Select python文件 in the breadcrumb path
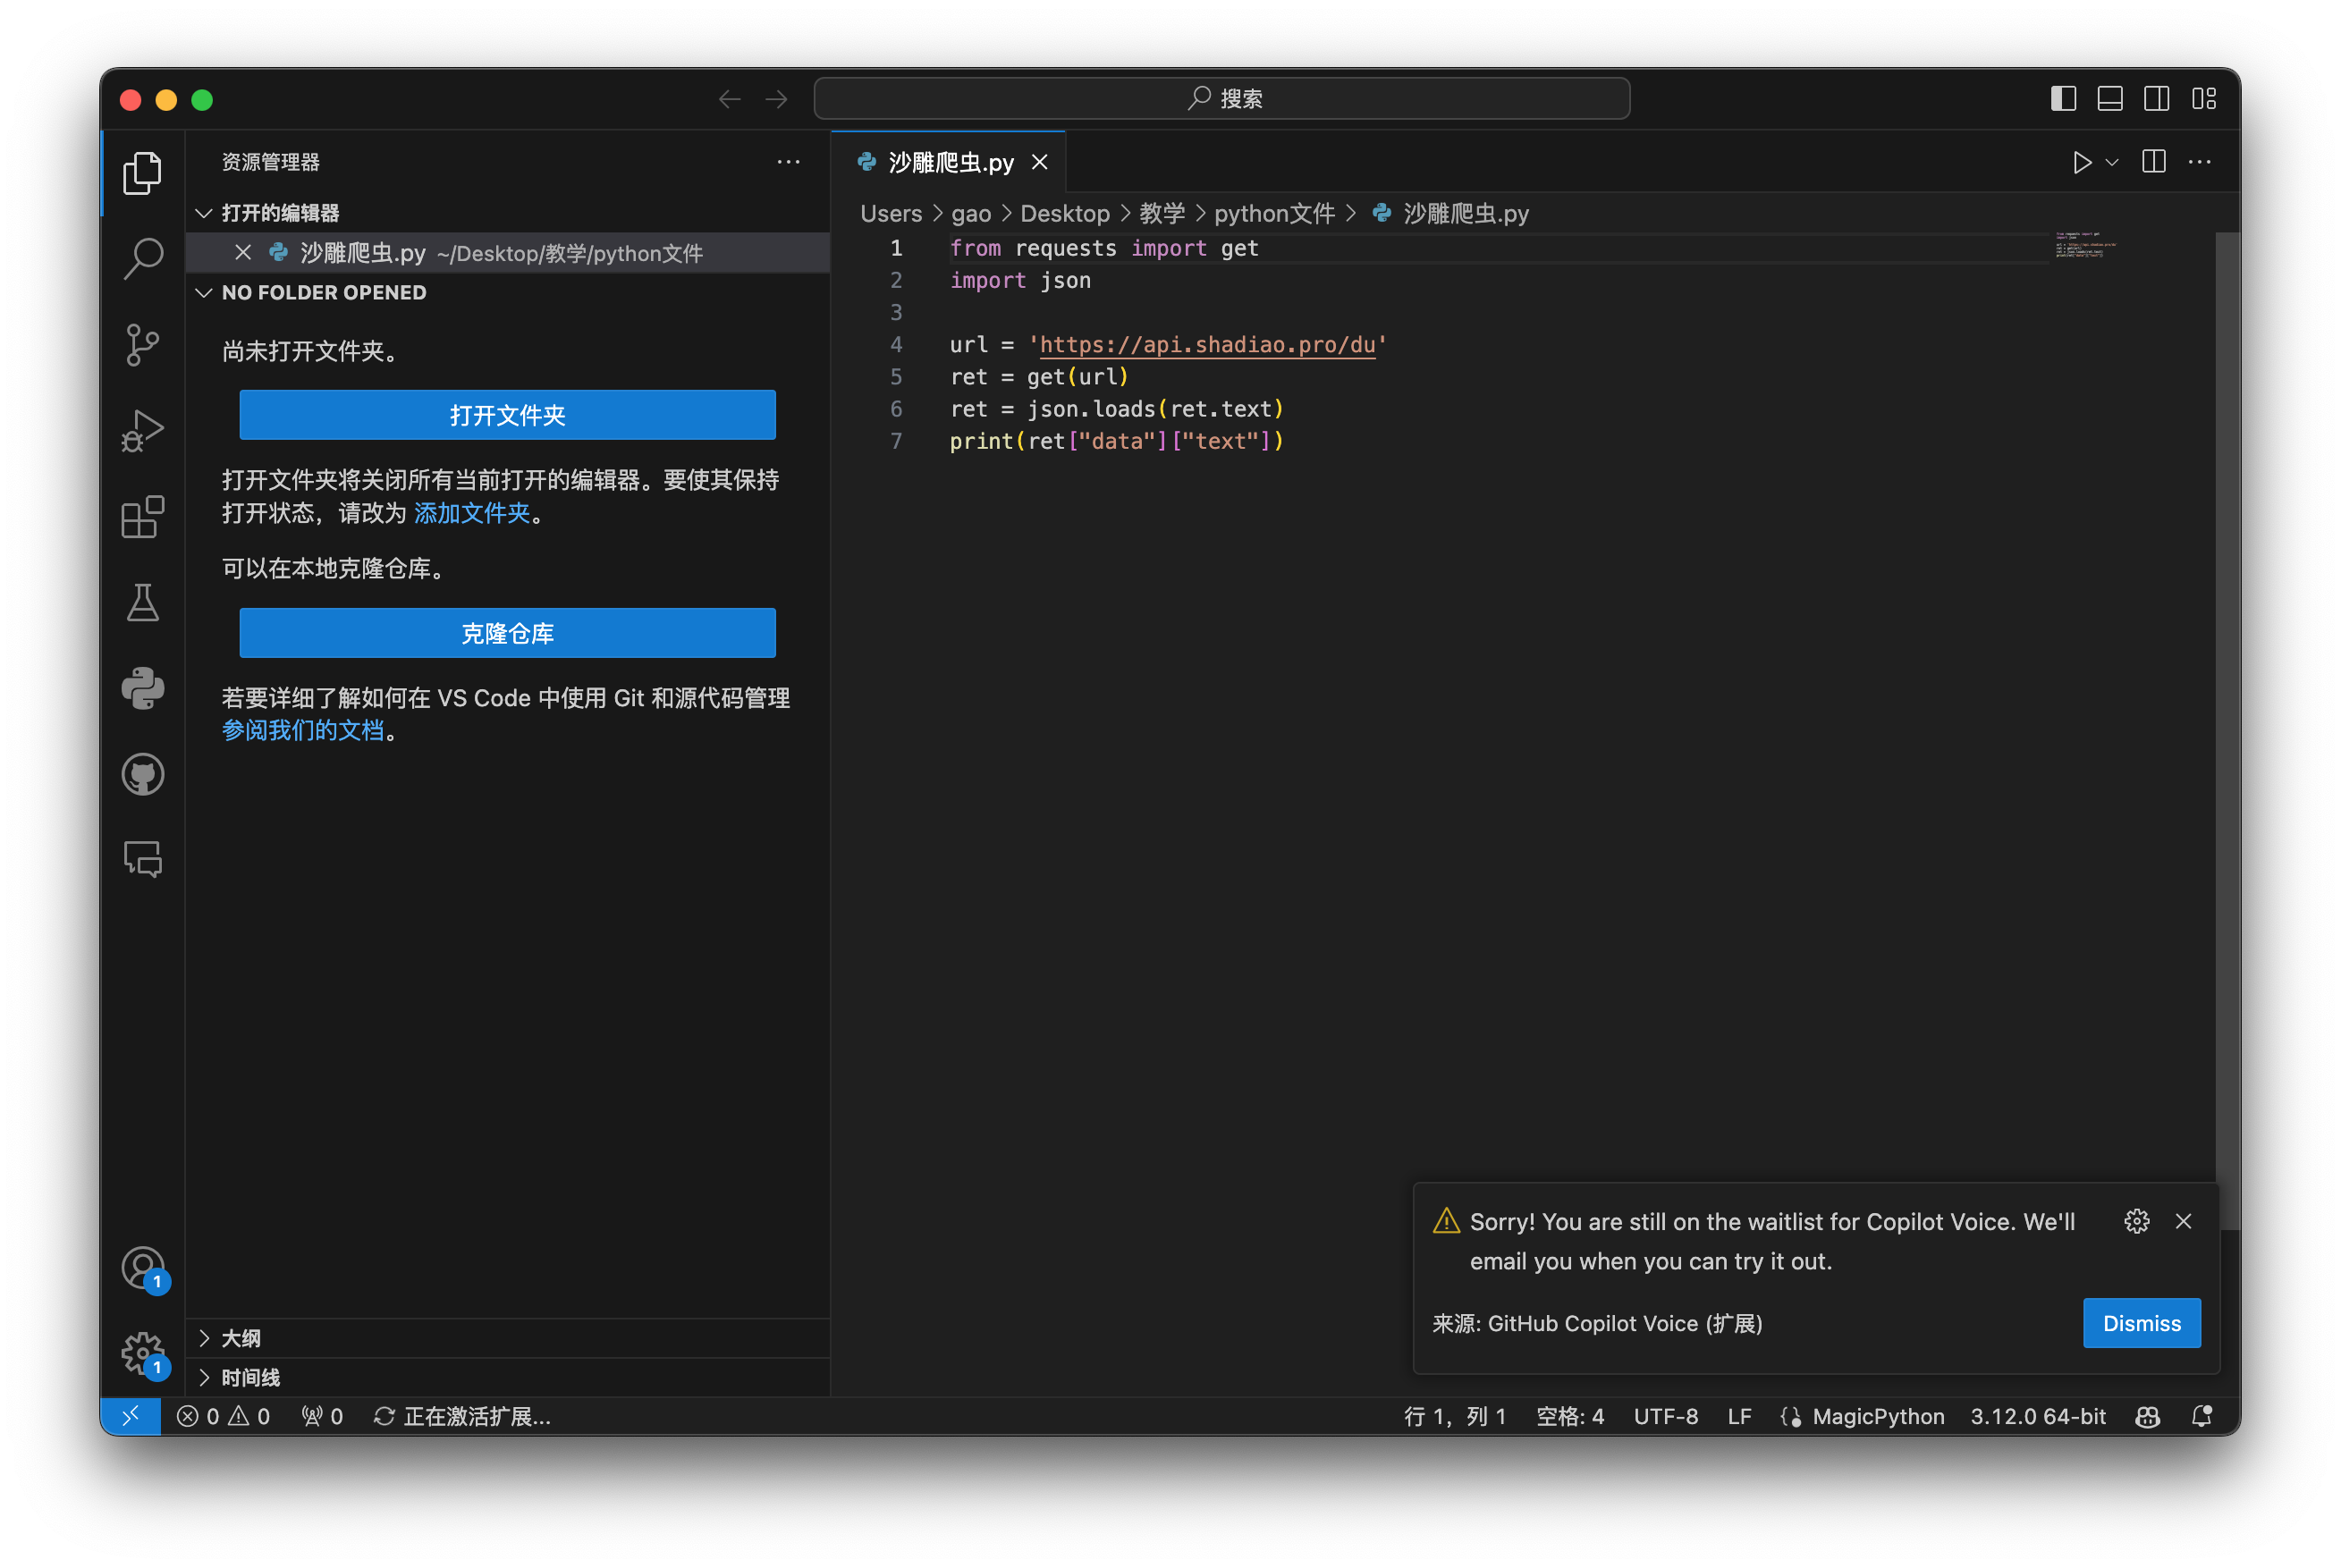Screen dimensions: 2341x1568 [1275, 213]
